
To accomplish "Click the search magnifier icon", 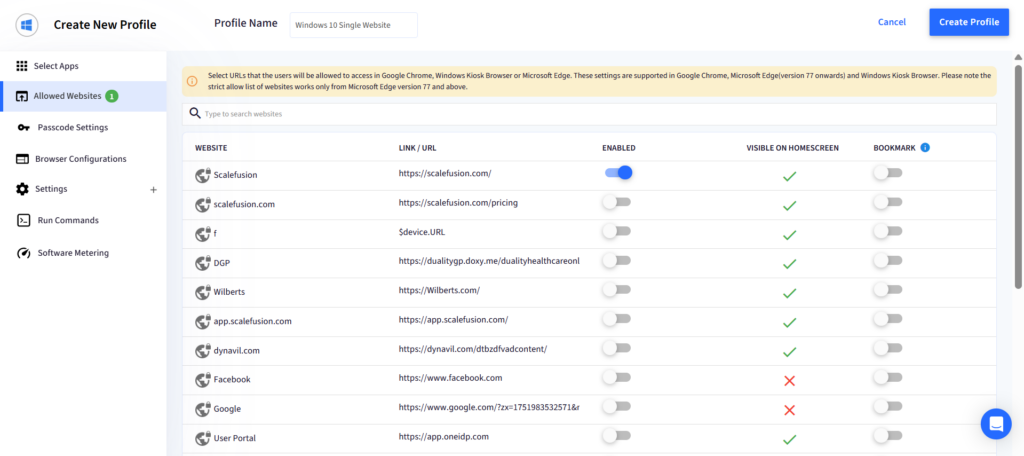I will [x=195, y=113].
